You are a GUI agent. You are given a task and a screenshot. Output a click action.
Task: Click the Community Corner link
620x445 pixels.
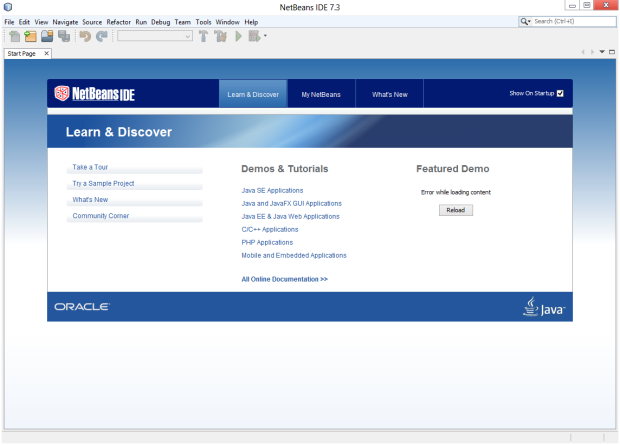[100, 216]
